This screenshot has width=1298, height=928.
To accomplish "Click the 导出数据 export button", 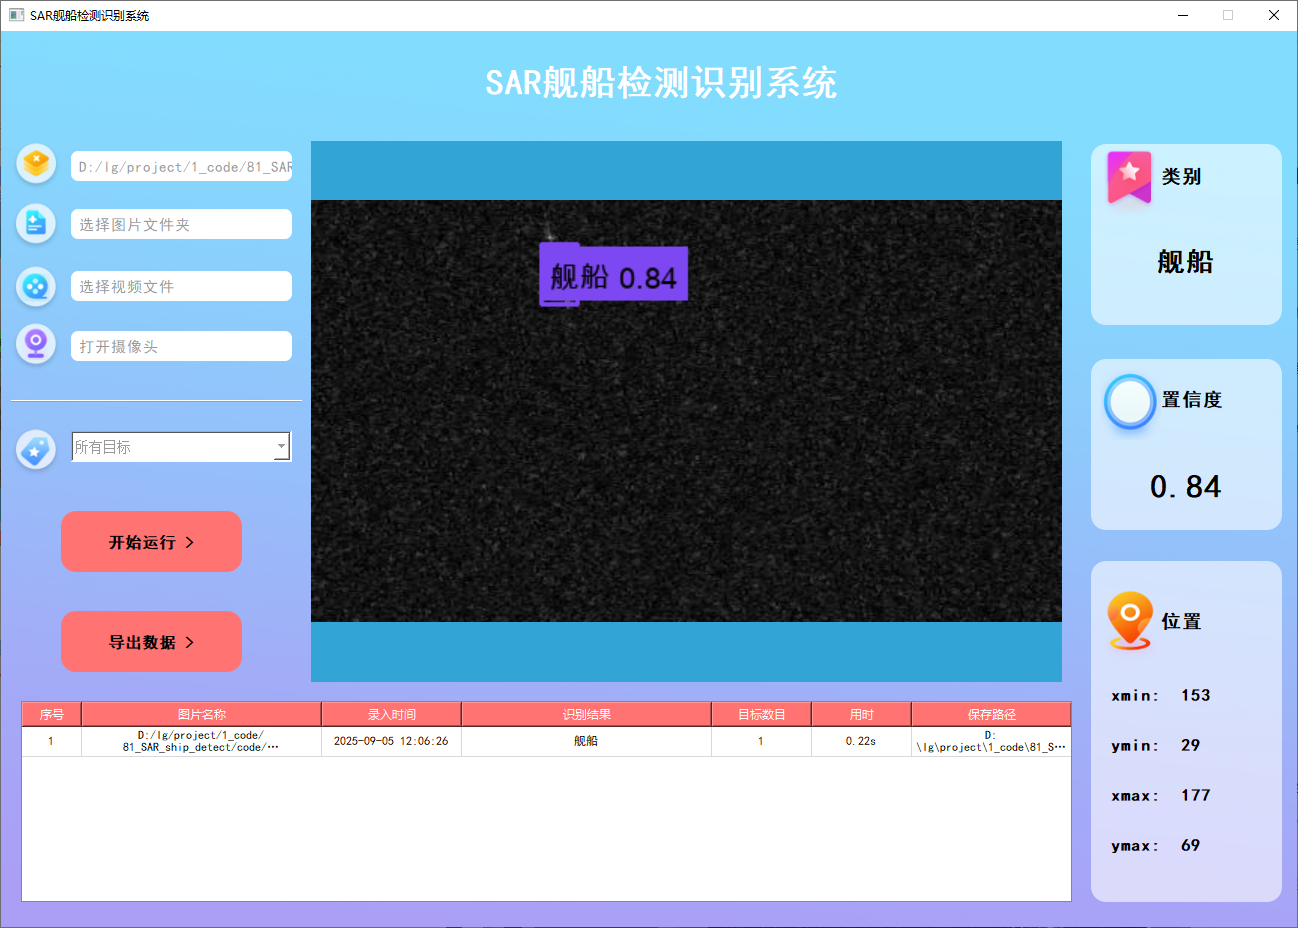I will click(x=151, y=642).
